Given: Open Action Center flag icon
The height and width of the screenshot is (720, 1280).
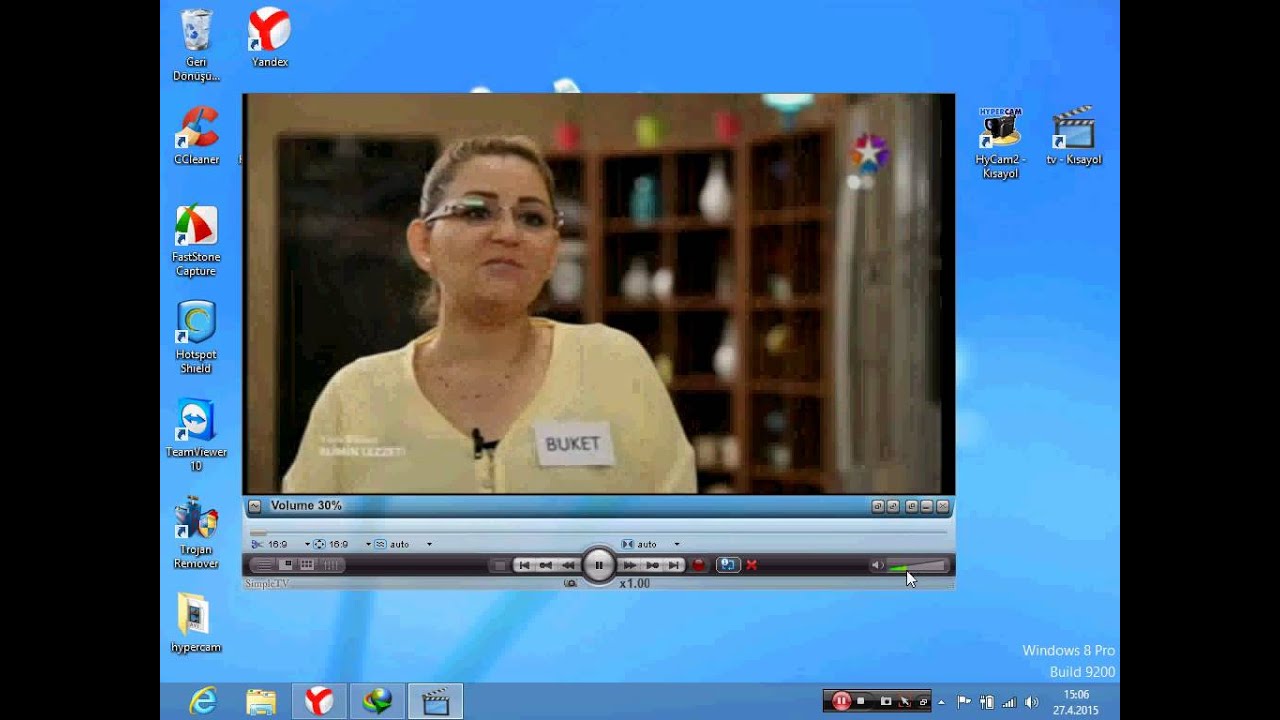Looking at the screenshot, I should [x=964, y=702].
